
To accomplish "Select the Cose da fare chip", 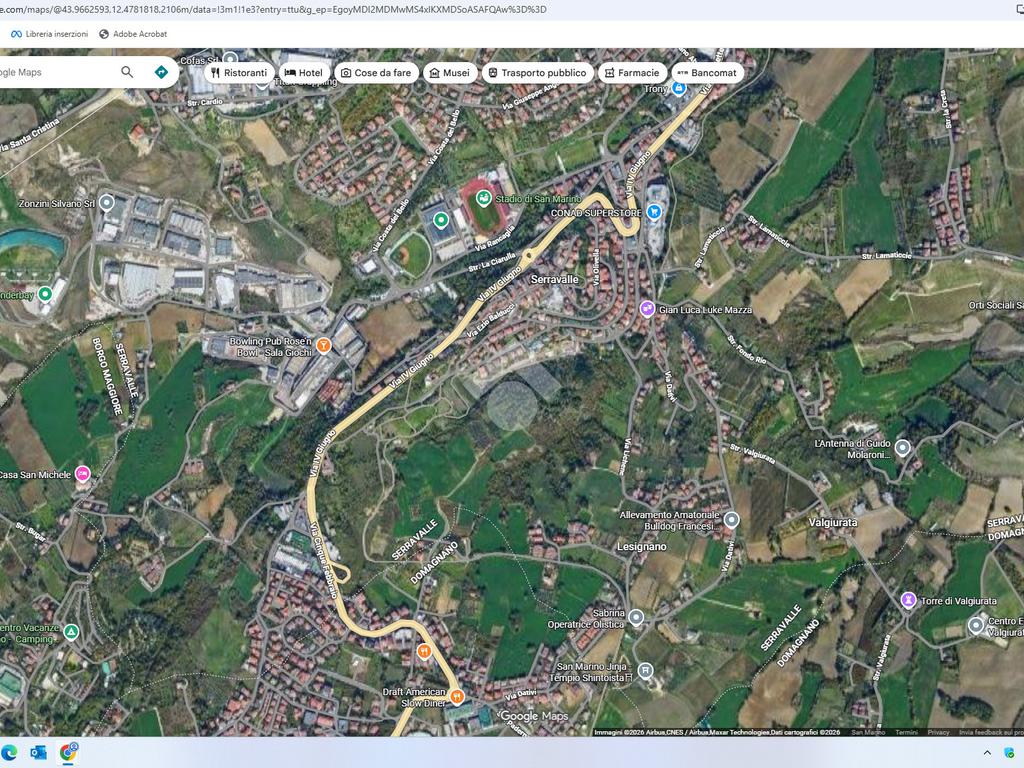I will [375, 73].
